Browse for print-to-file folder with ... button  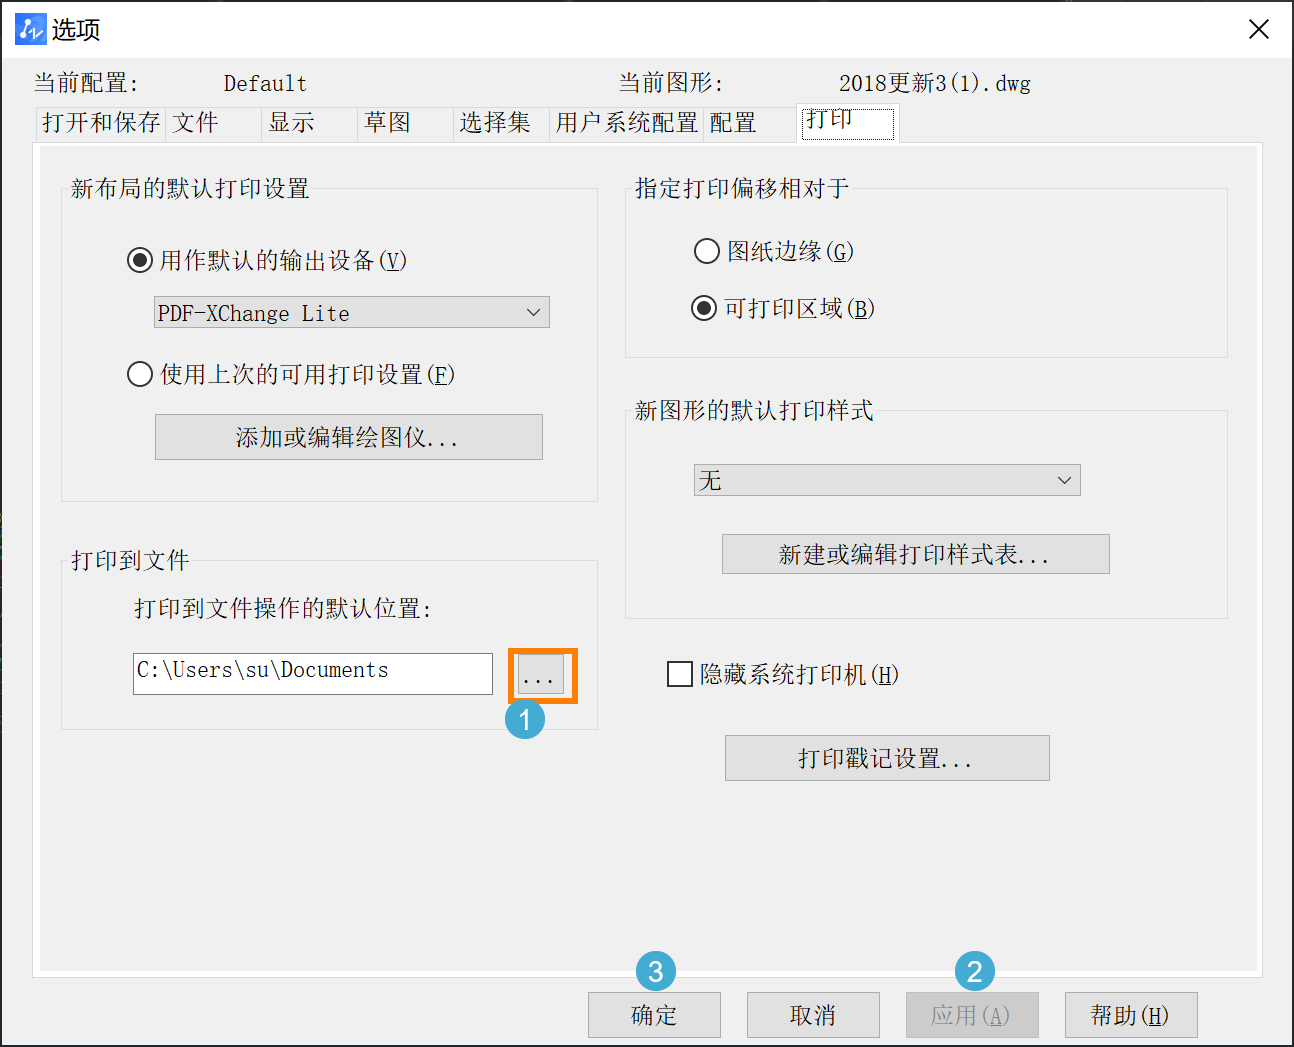541,675
